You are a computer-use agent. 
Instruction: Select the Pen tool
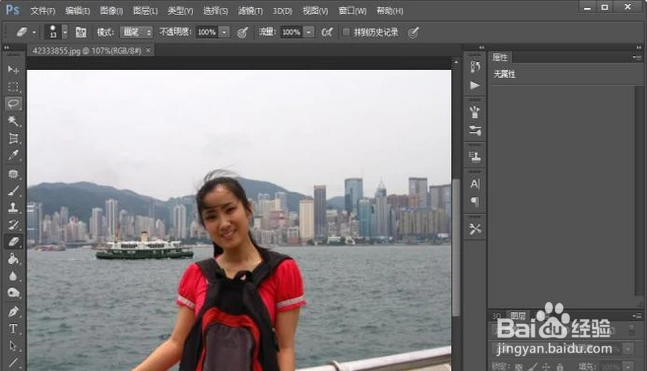(13, 311)
